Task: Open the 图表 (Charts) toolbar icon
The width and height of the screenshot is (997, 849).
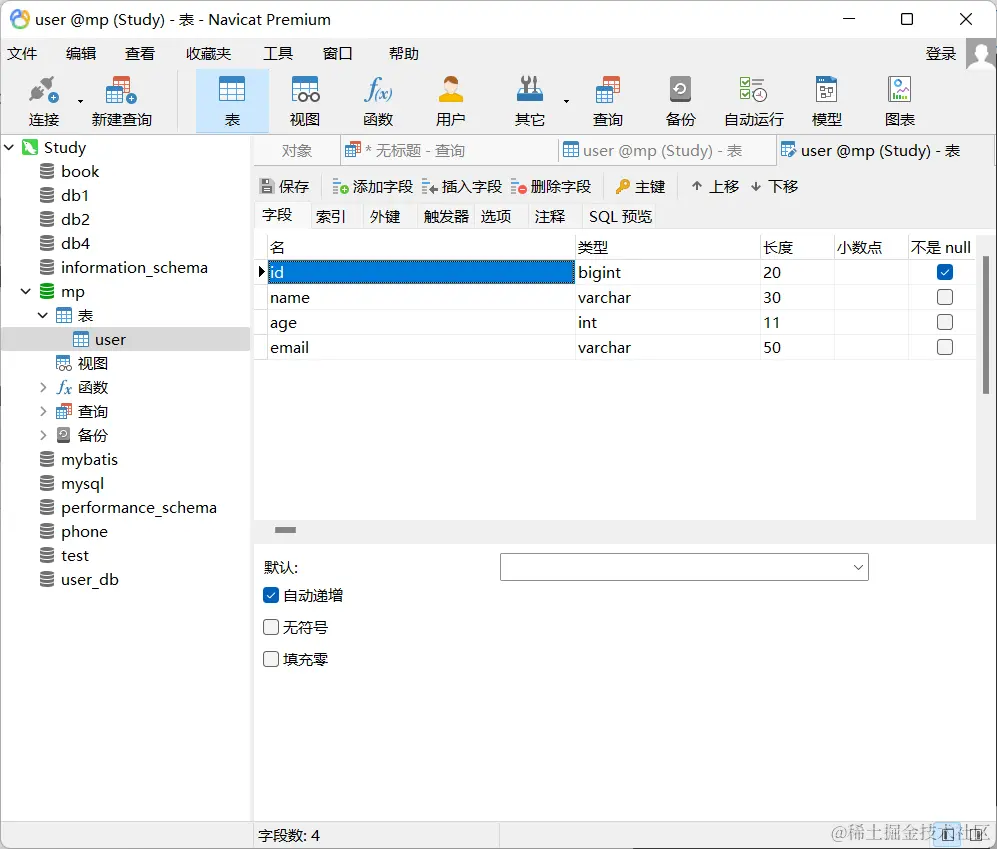Action: [x=900, y=90]
